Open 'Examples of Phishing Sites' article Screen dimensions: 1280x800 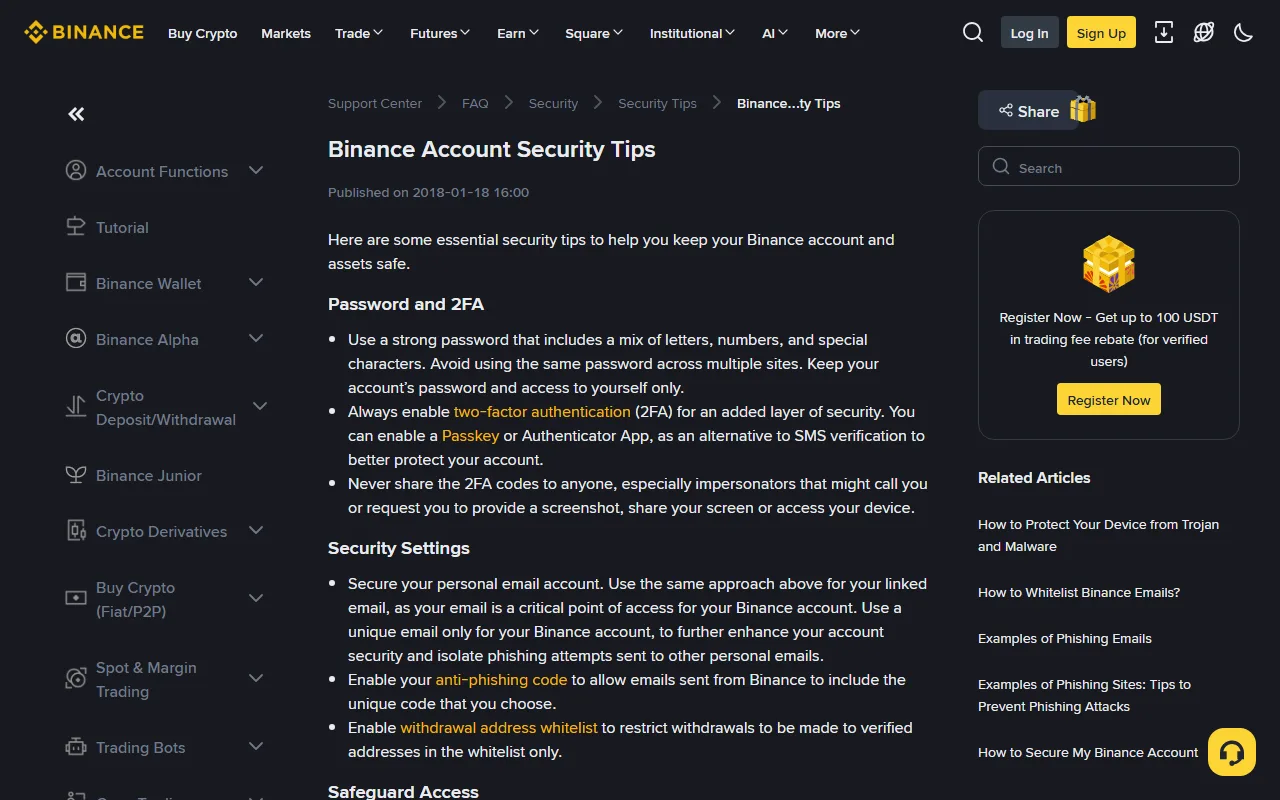click(x=1084, y=695)
